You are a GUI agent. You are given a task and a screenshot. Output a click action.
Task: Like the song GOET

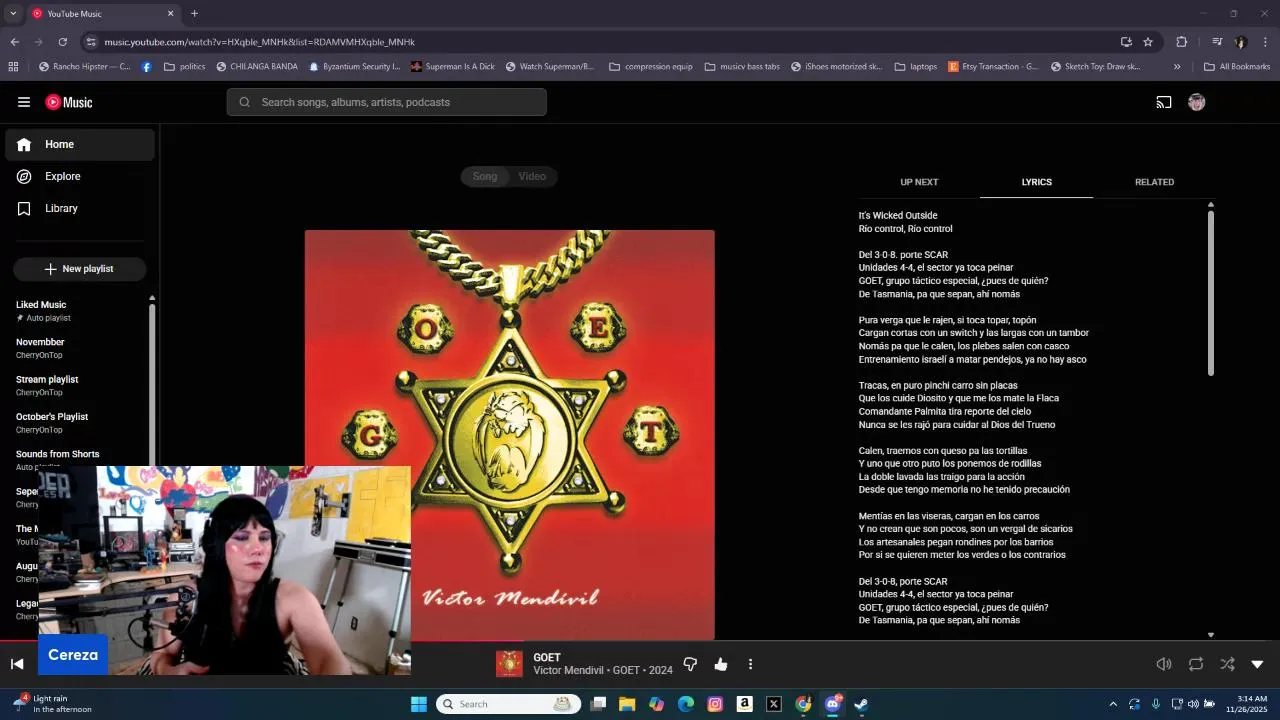click(721, 664)
